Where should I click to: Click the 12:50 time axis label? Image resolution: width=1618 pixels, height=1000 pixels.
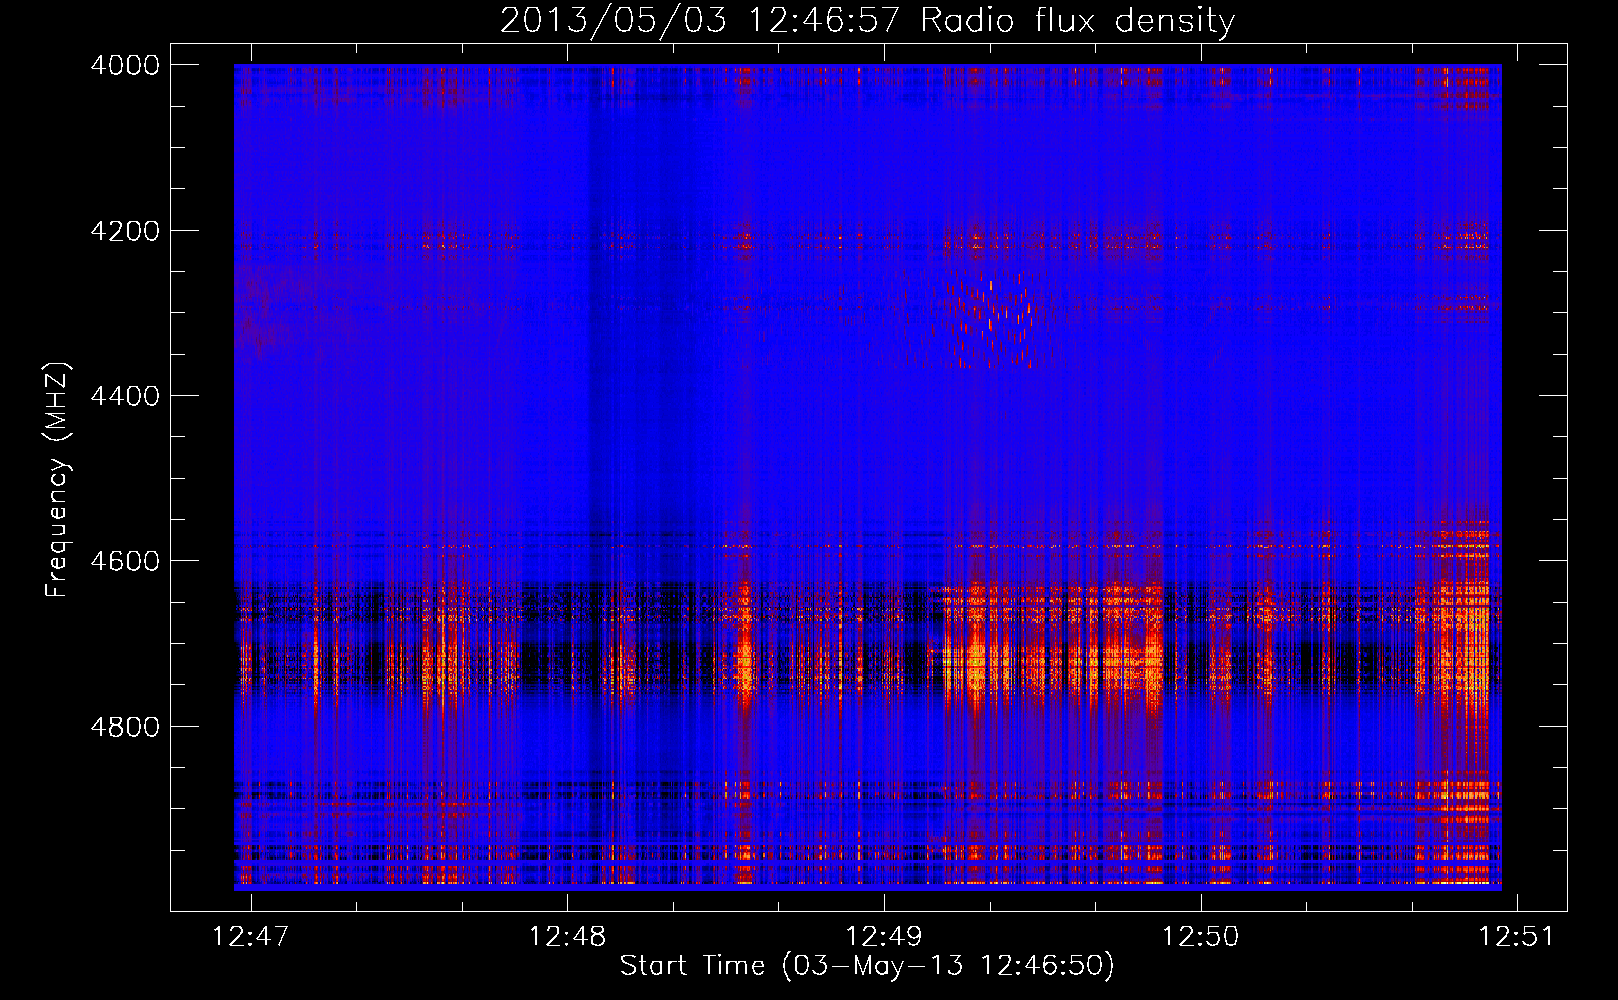click(x=1199, y=936)
